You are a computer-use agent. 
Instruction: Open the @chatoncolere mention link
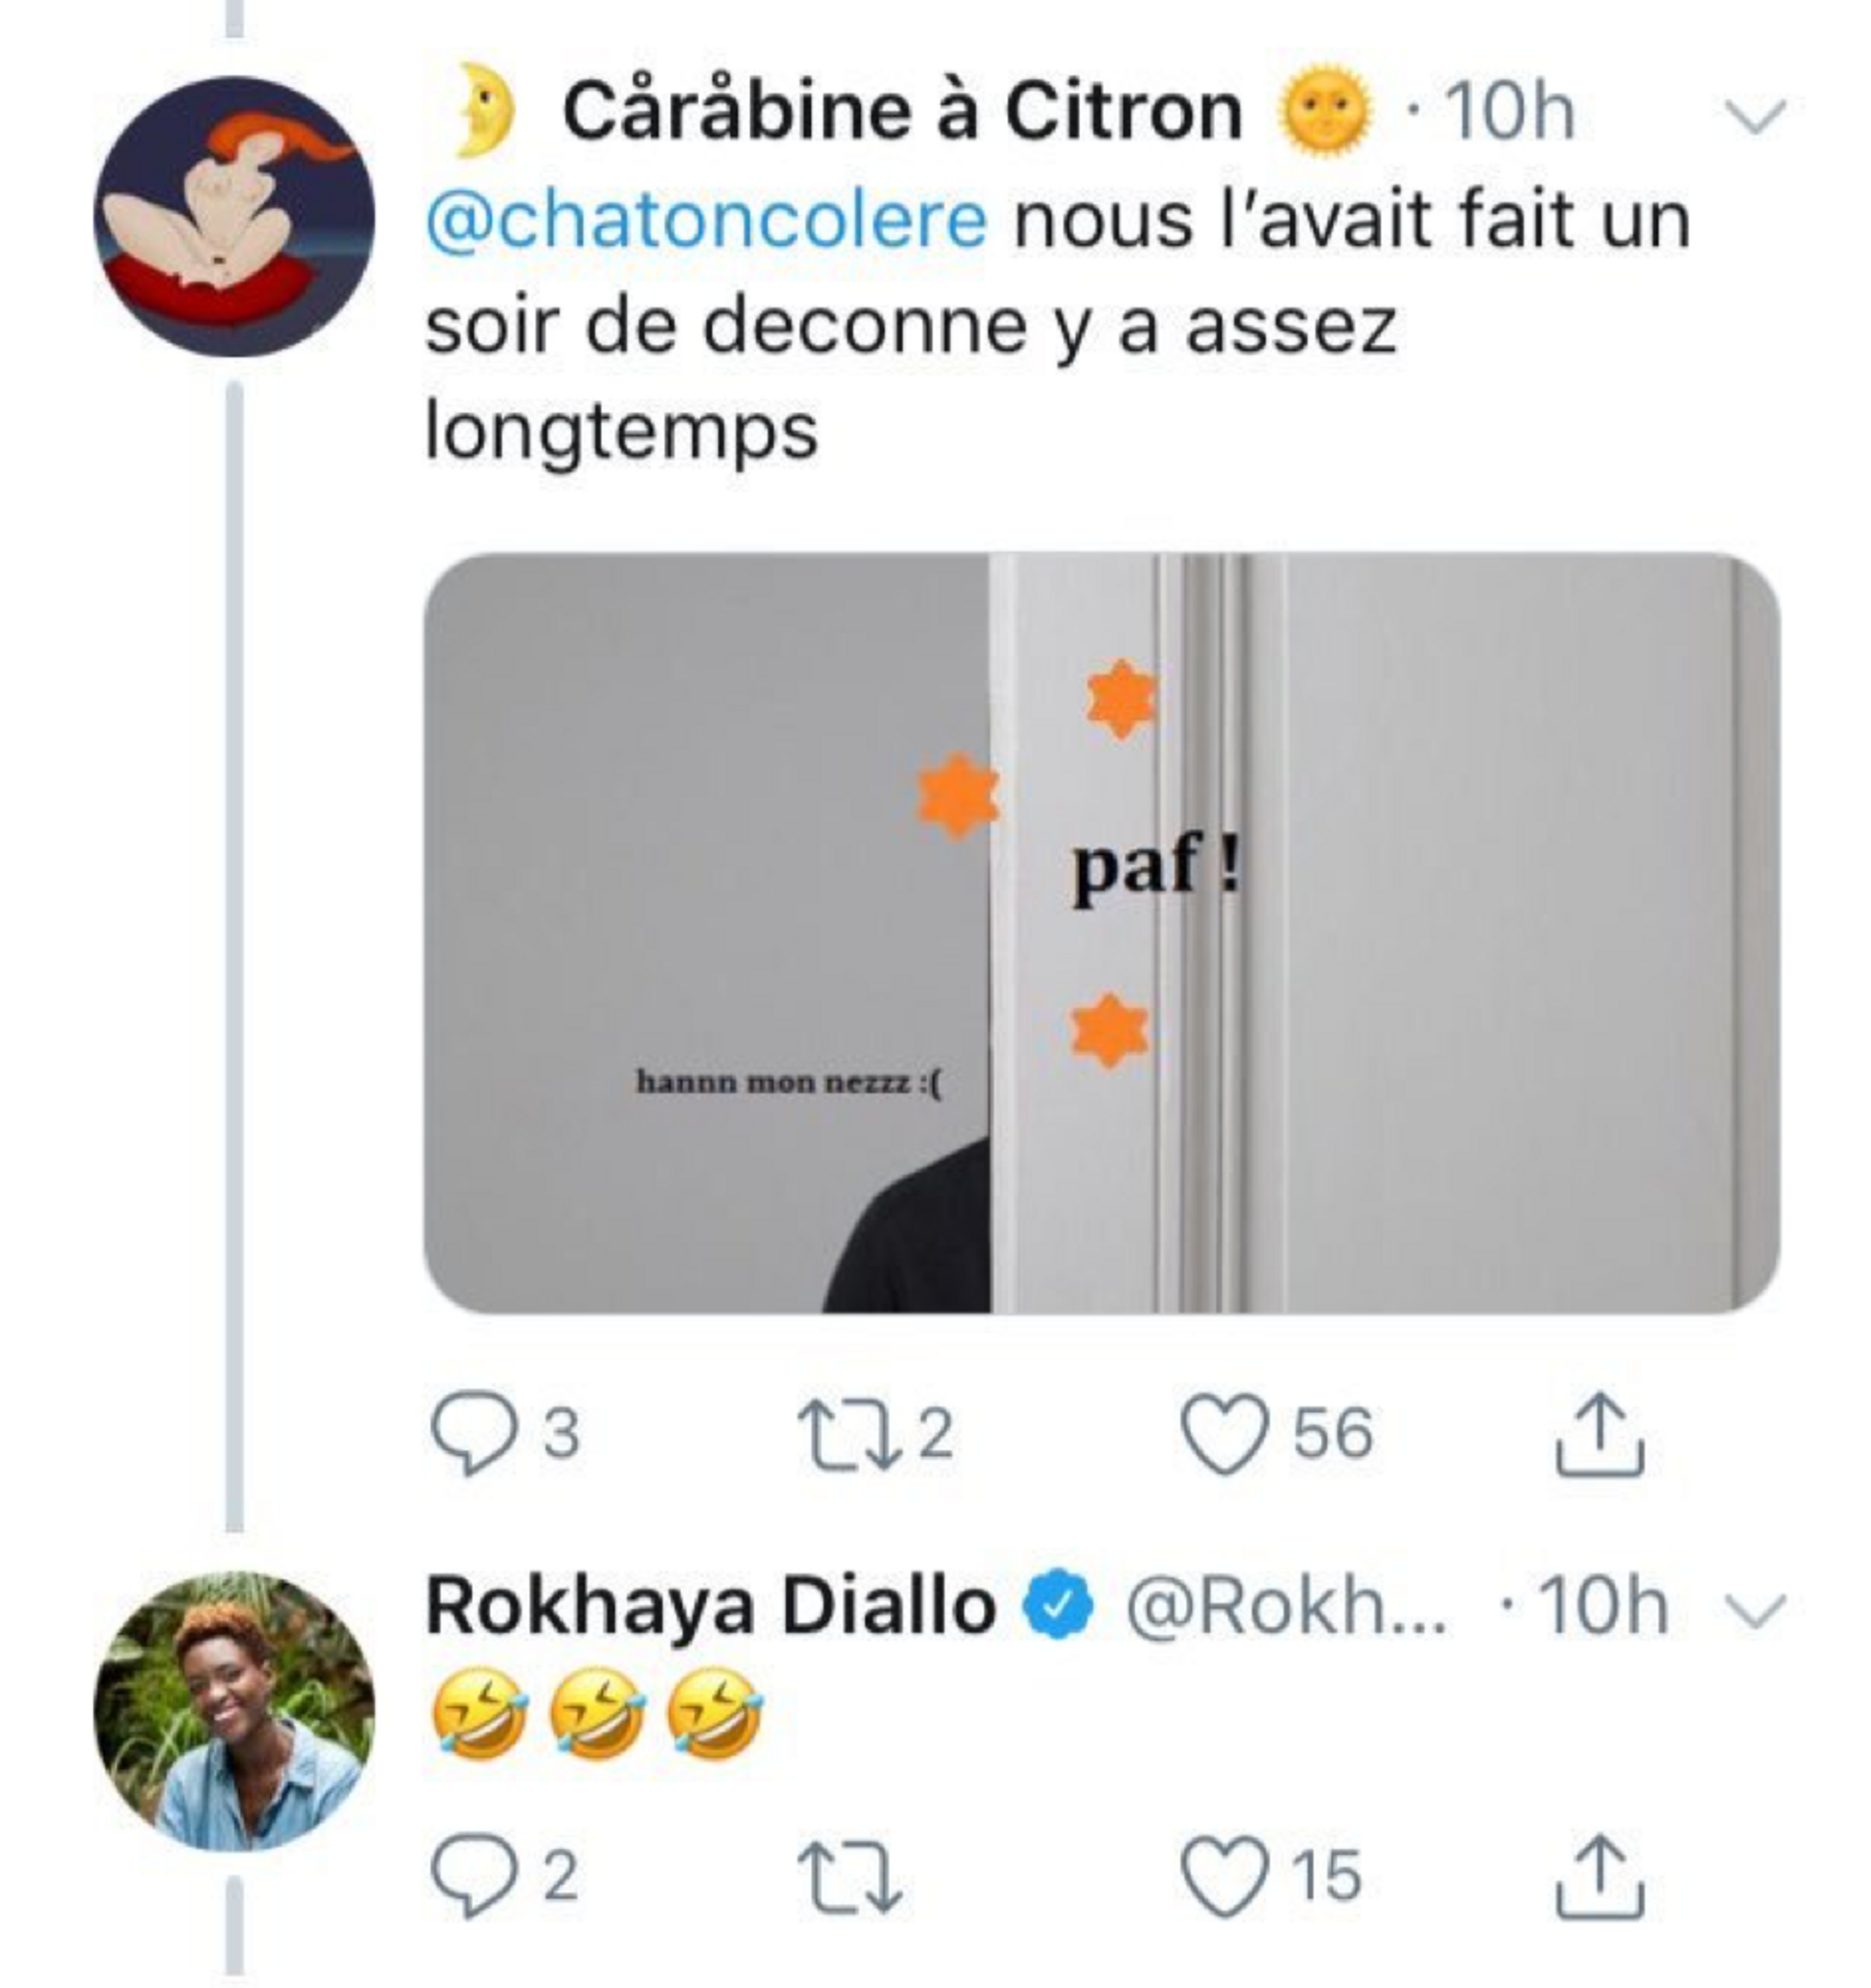(x=706, y=221)
